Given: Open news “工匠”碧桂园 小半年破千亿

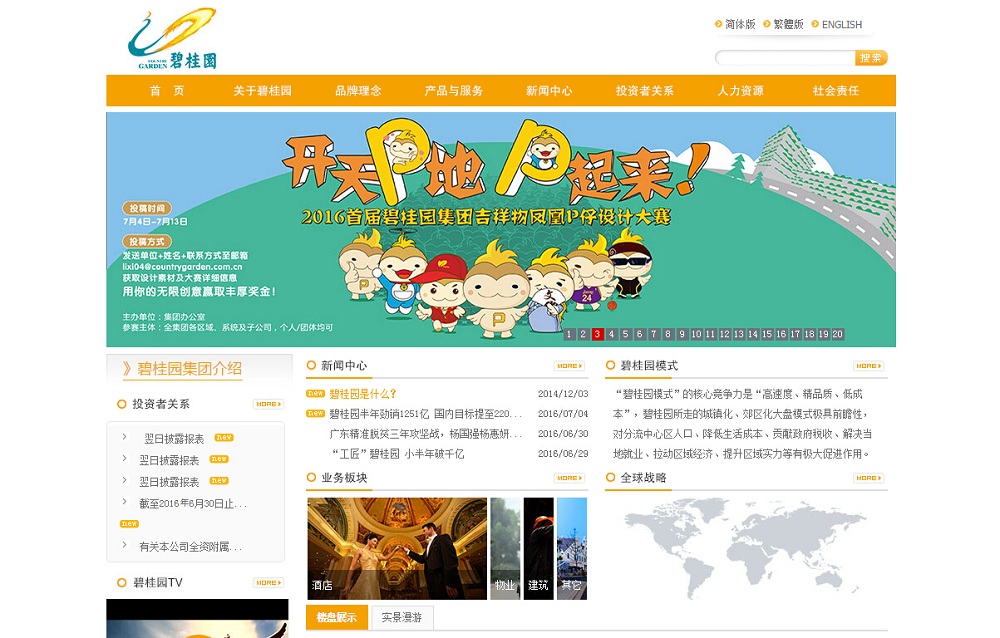Looking at the screenshot, I should tap(398, 454).
